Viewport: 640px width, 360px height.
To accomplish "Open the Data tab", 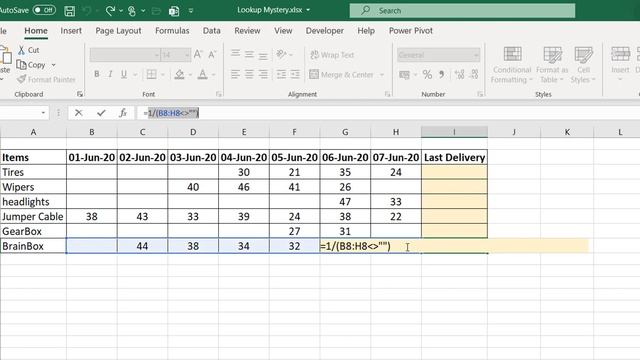I will (x=211, y=31).
